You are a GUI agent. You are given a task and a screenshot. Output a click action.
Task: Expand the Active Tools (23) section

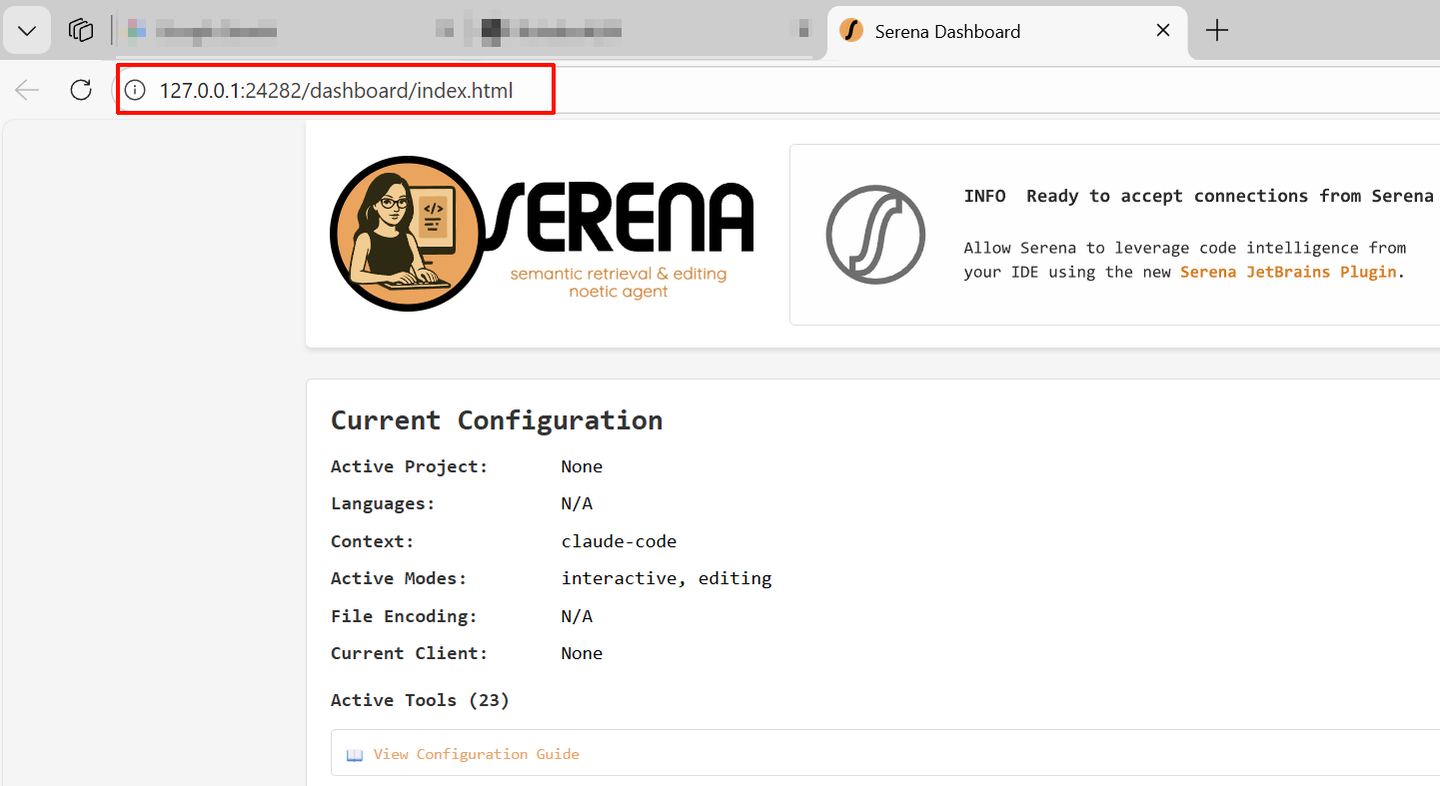[420, 700]
